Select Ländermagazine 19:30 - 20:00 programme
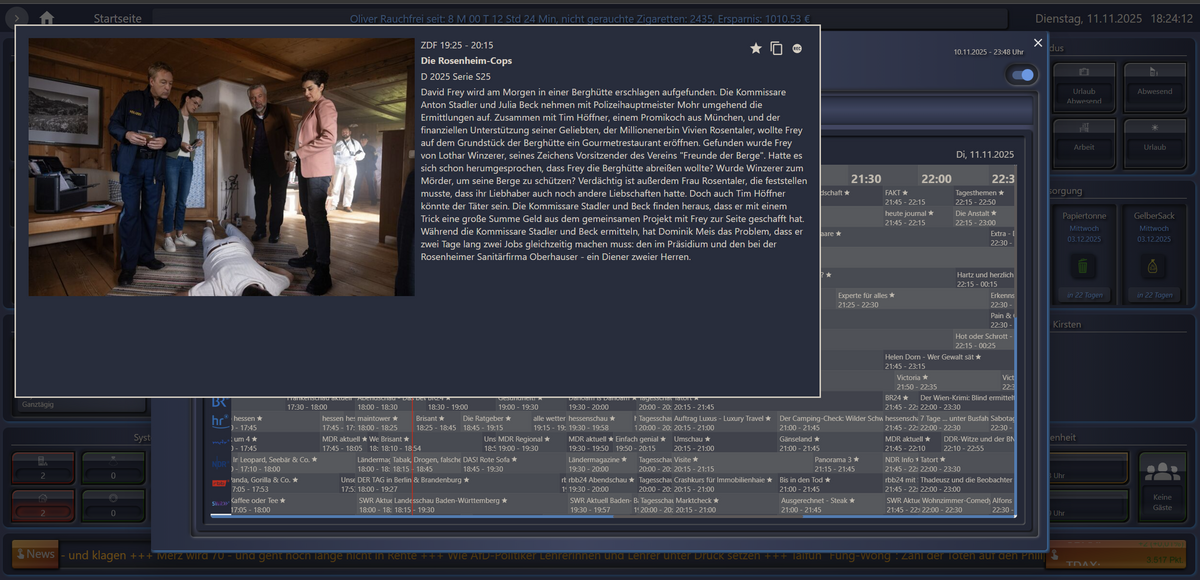This screenshot has height=580, width=1200. click(x=602, y=464)
